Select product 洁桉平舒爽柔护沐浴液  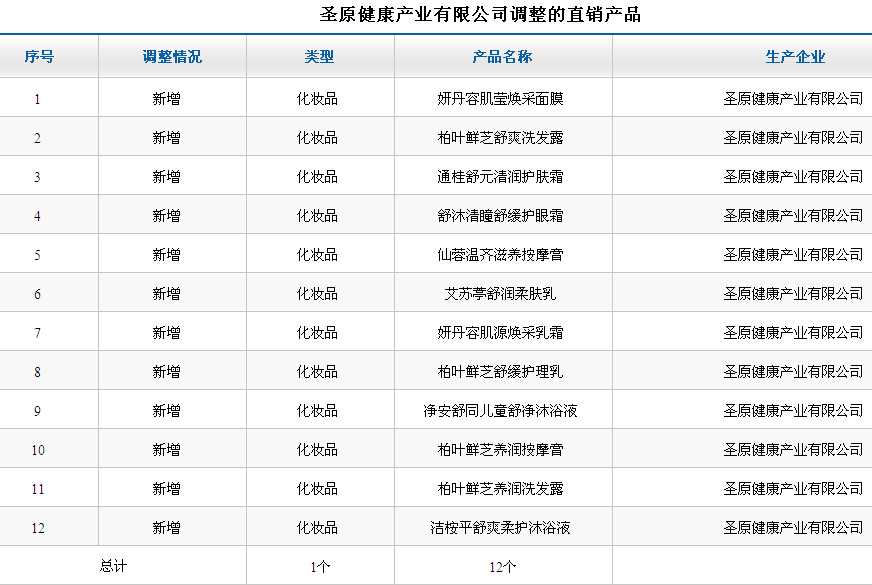click(501, 527)
